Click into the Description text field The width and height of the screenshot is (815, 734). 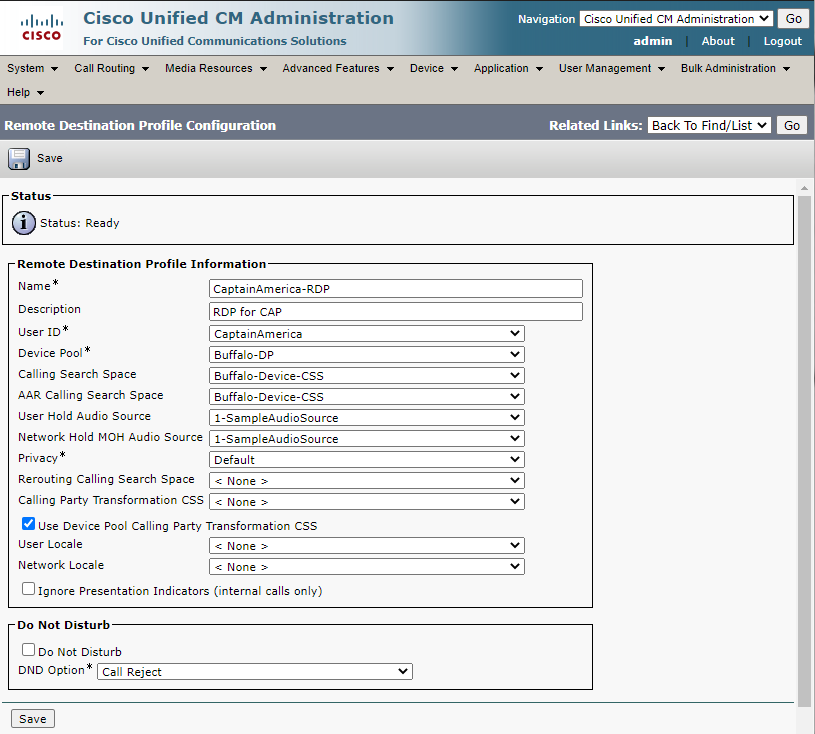pos(396,311)
